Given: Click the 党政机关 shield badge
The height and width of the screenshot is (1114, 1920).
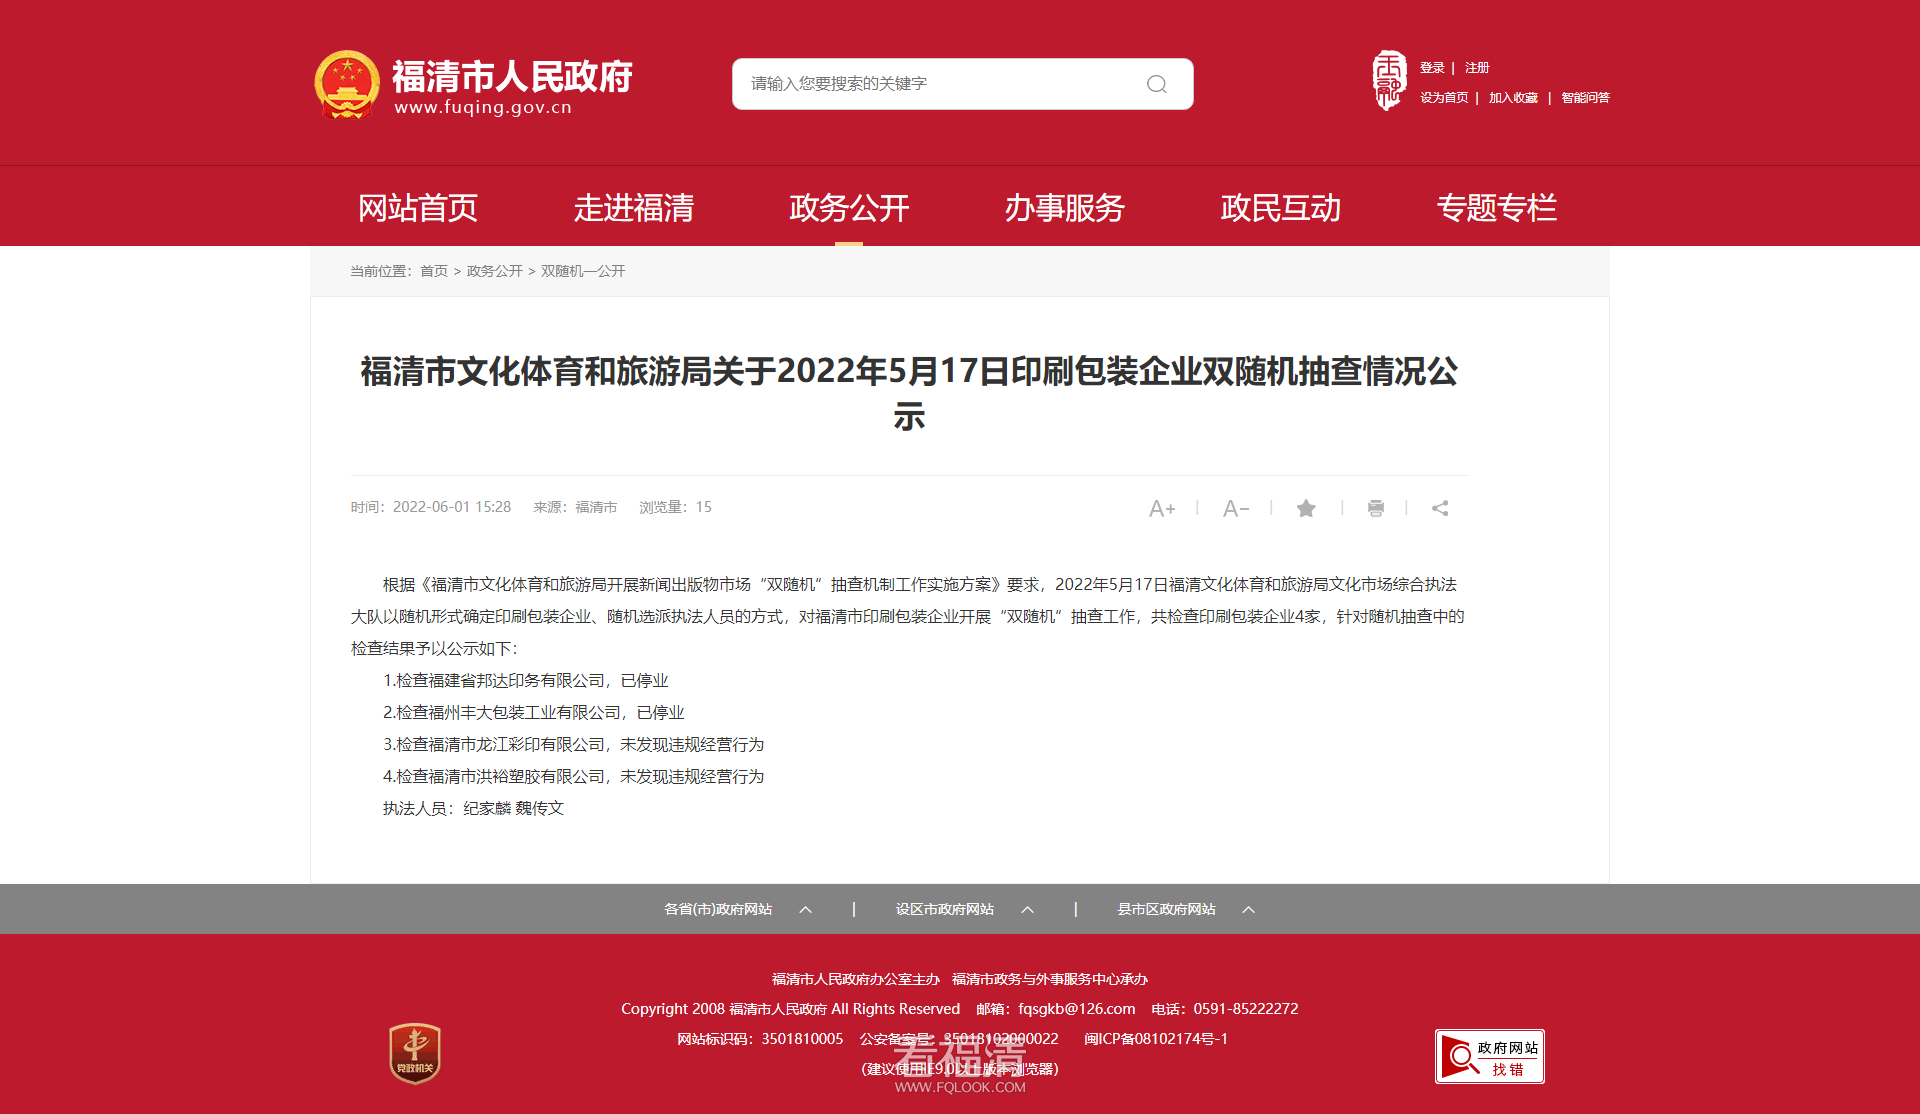Looking at the screenshot, I should pos(415,1054).
